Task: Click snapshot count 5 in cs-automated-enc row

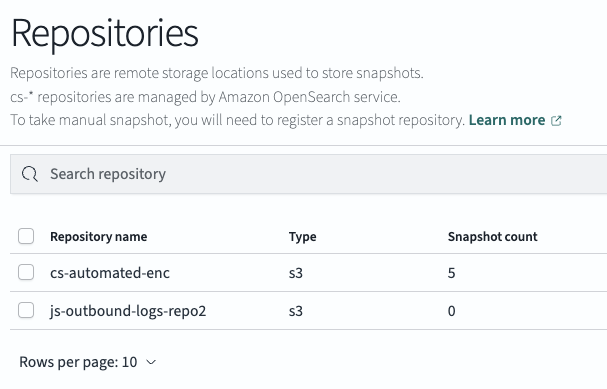Action: click(451, 273)
